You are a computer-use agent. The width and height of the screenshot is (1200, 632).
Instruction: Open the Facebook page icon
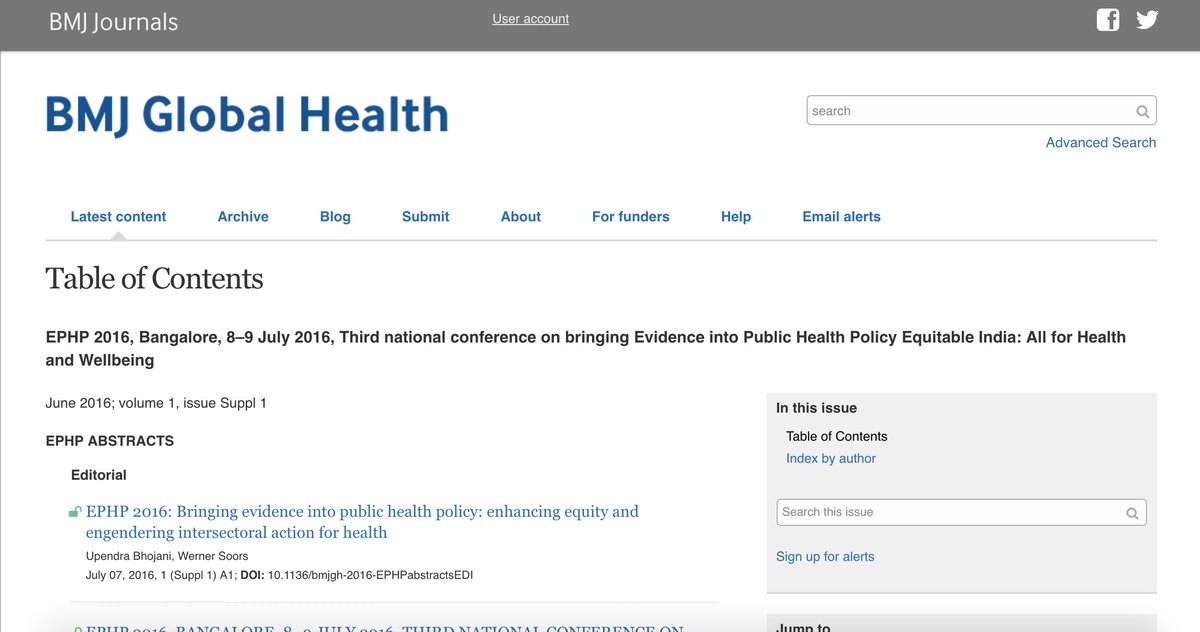coord(1108,19)
